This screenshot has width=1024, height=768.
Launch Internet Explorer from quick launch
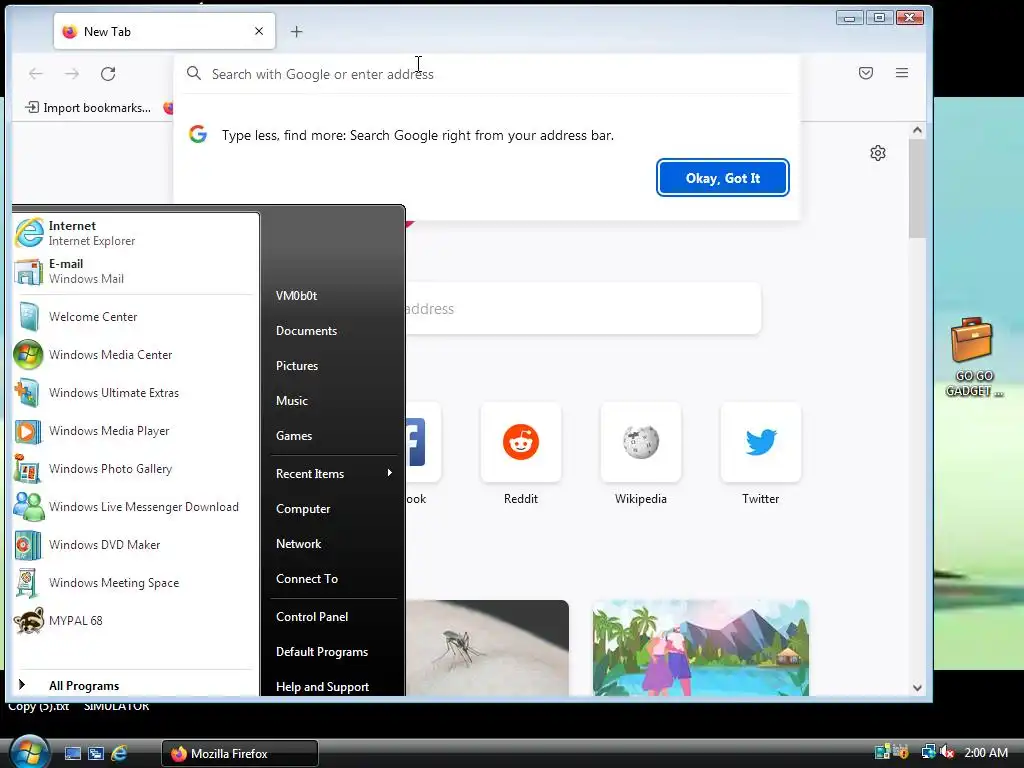click(119, 753)
